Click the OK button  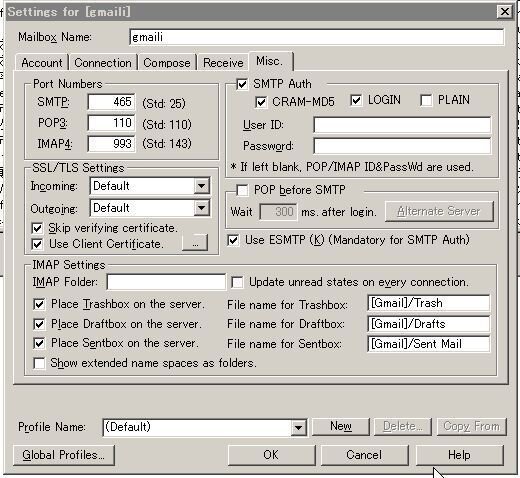(x=271, y=455)
